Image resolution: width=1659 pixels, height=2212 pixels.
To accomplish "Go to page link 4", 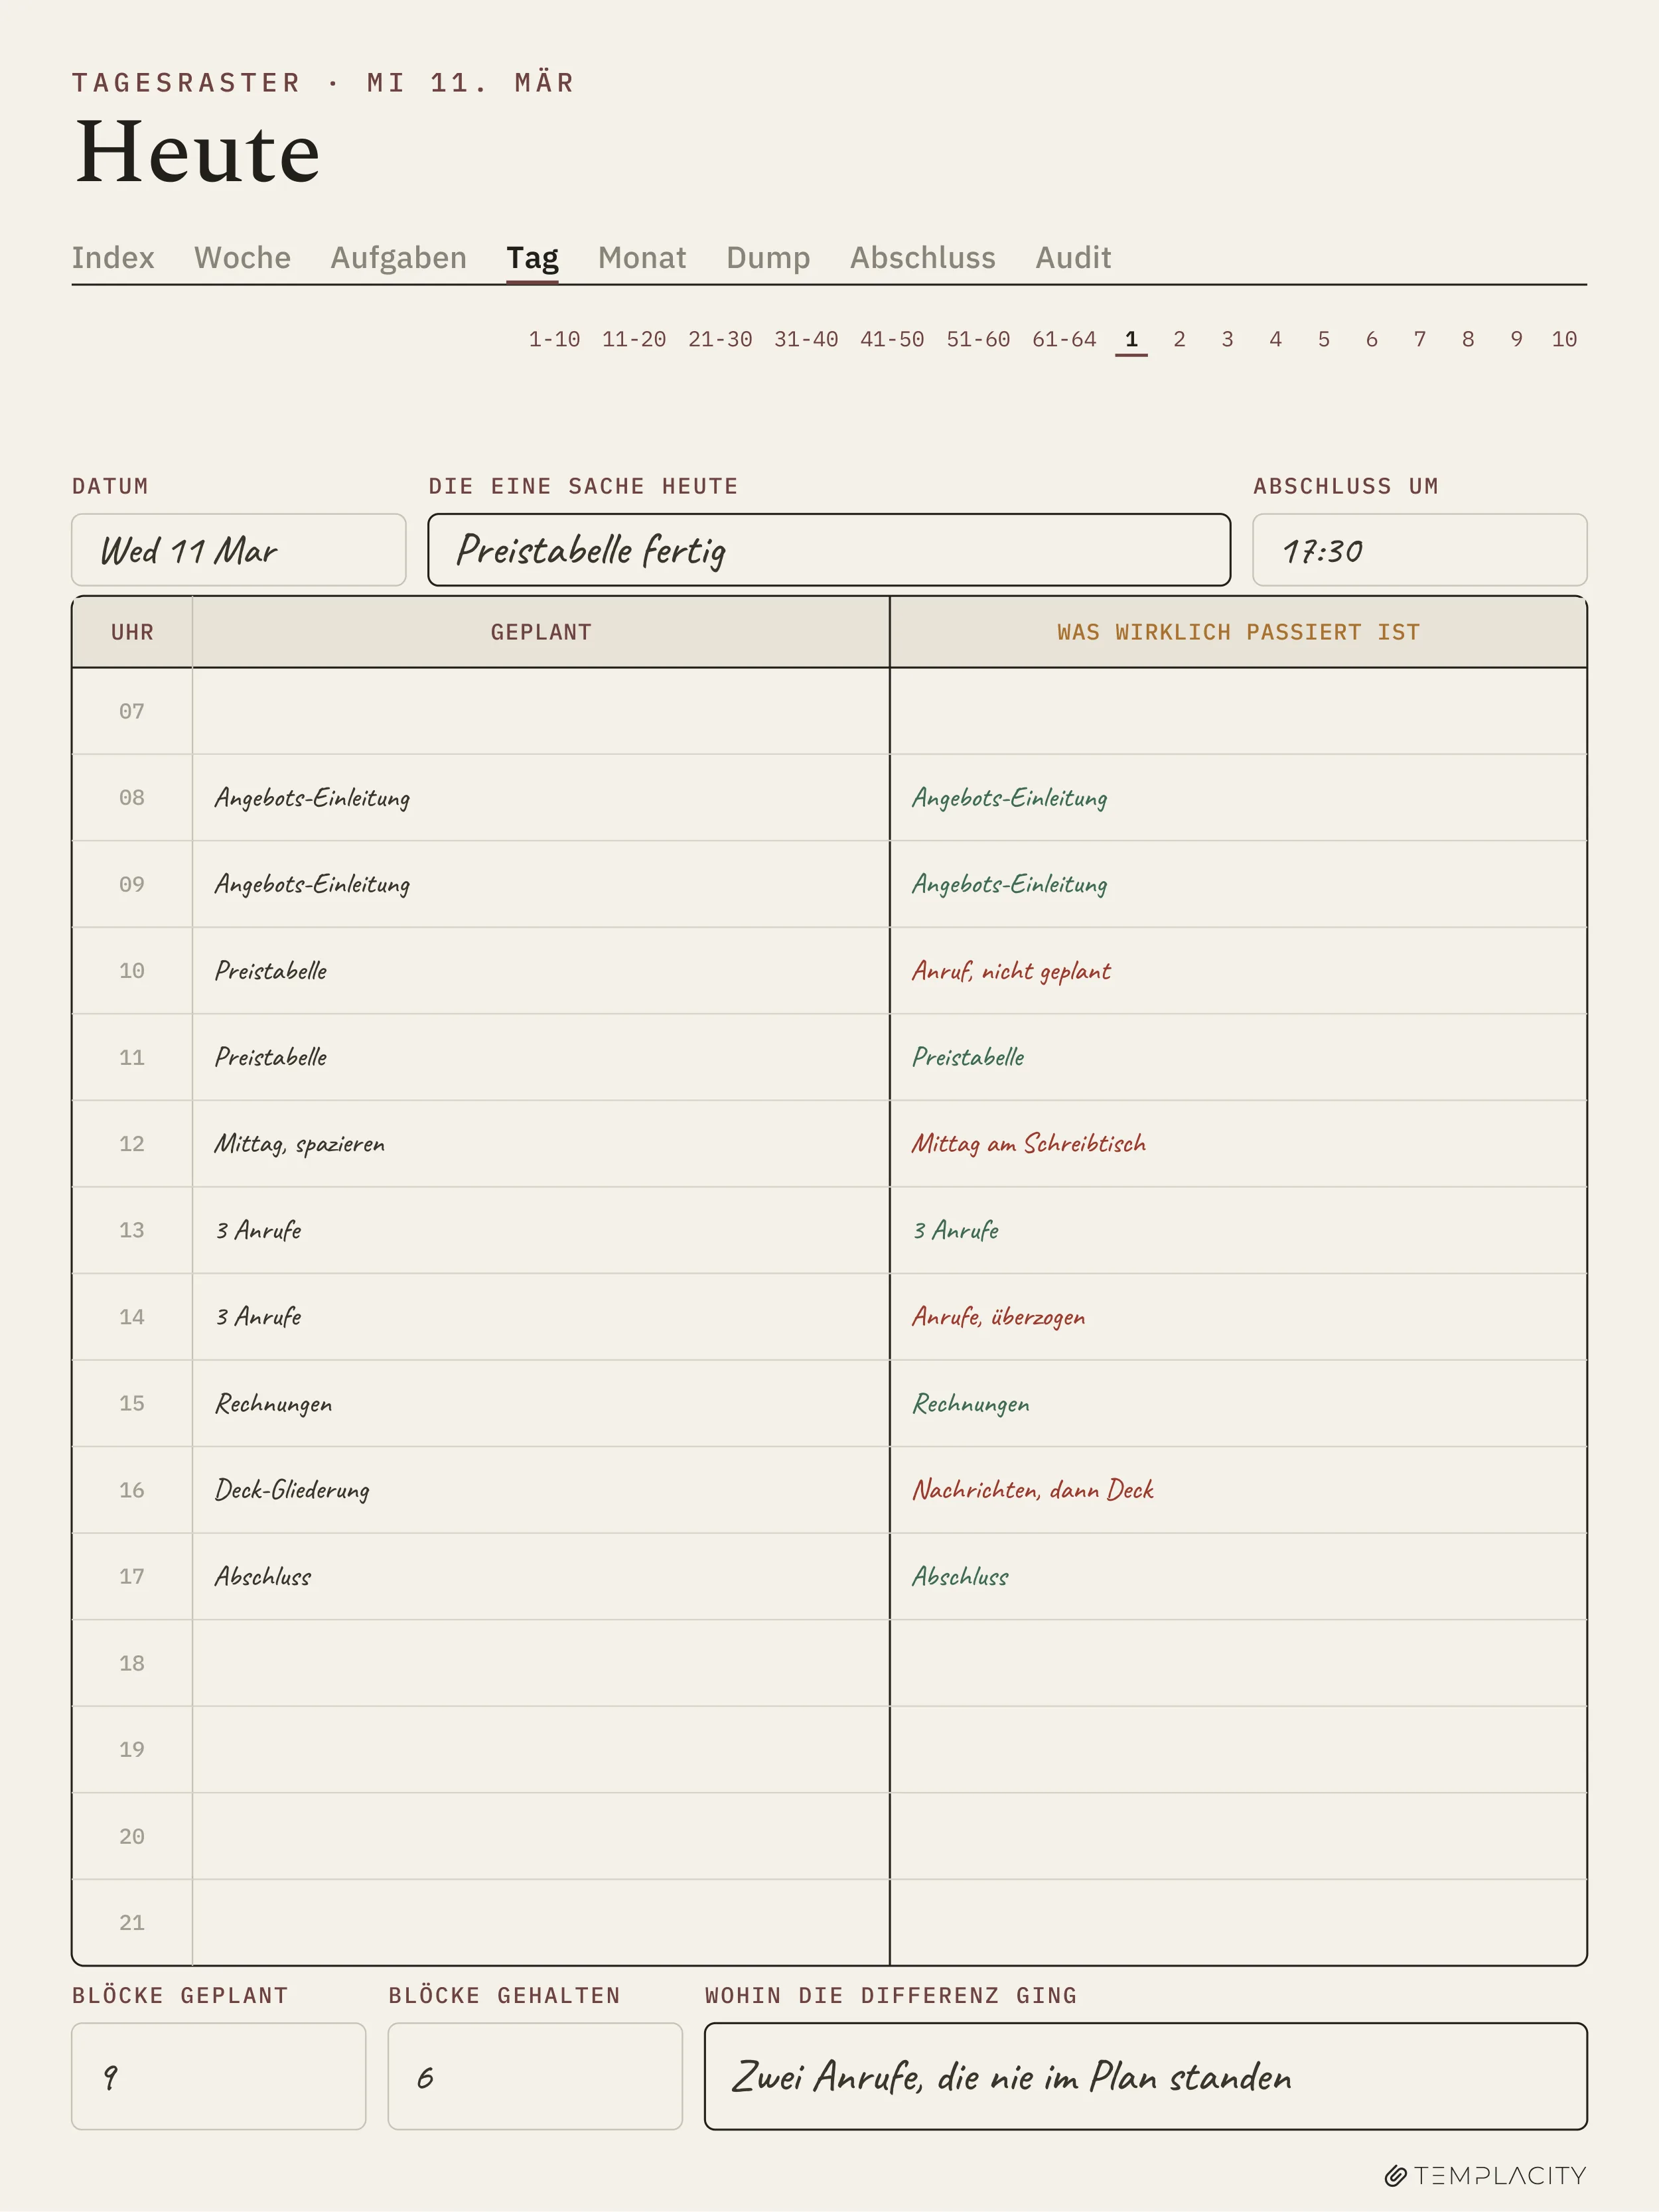I will (x=1275, y=339).
